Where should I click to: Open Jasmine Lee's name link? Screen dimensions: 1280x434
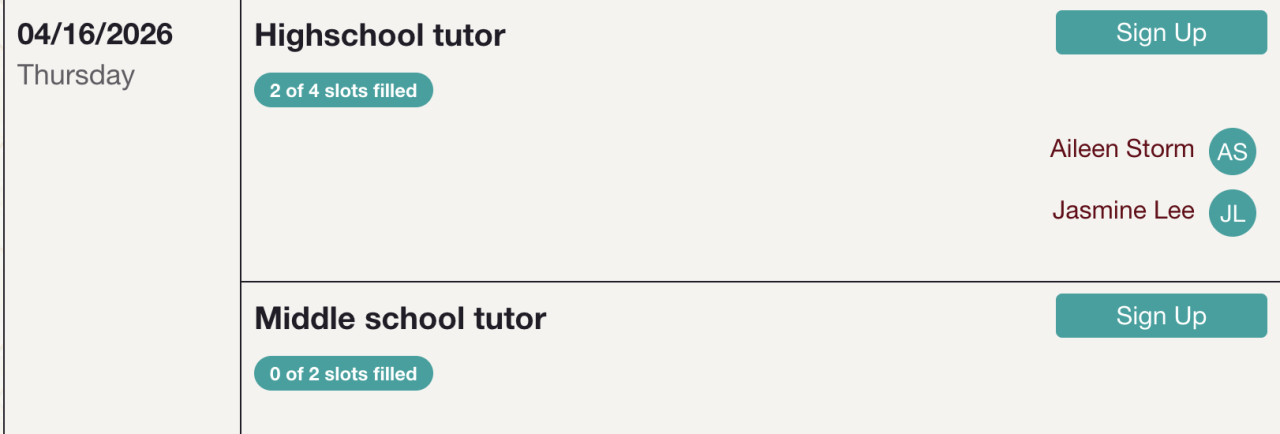point(1123,211)
